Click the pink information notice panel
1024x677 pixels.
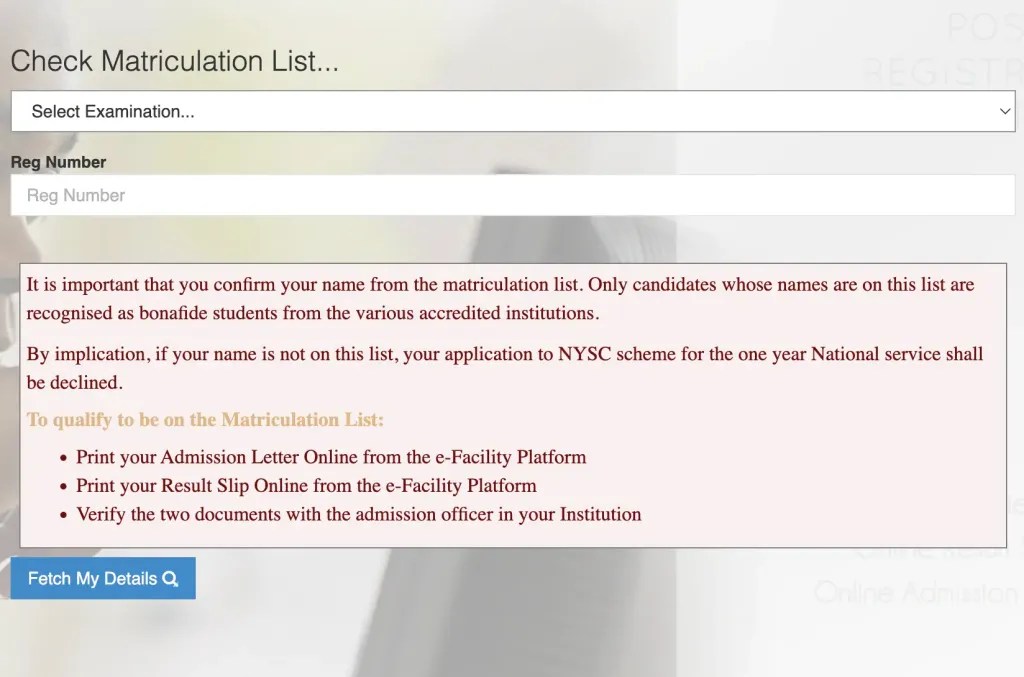coord(512,405)
